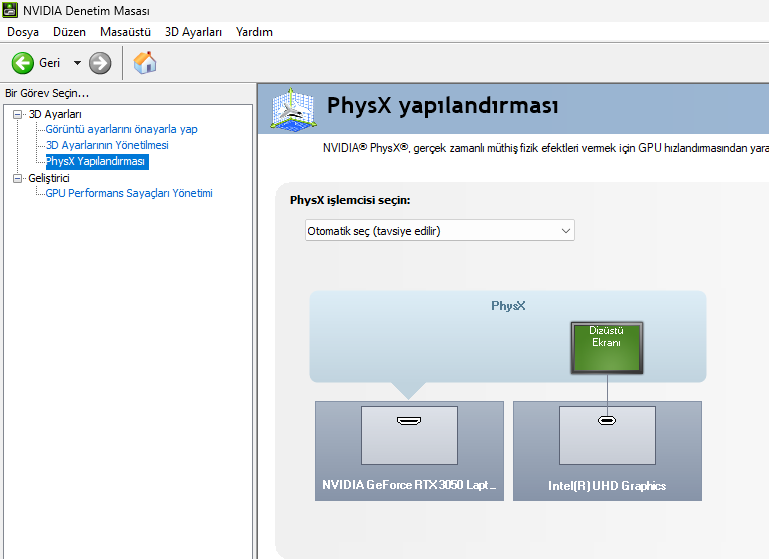
Task: Open 3D Ayarlarının Yönetilmesi page
Action: (107, 145)
